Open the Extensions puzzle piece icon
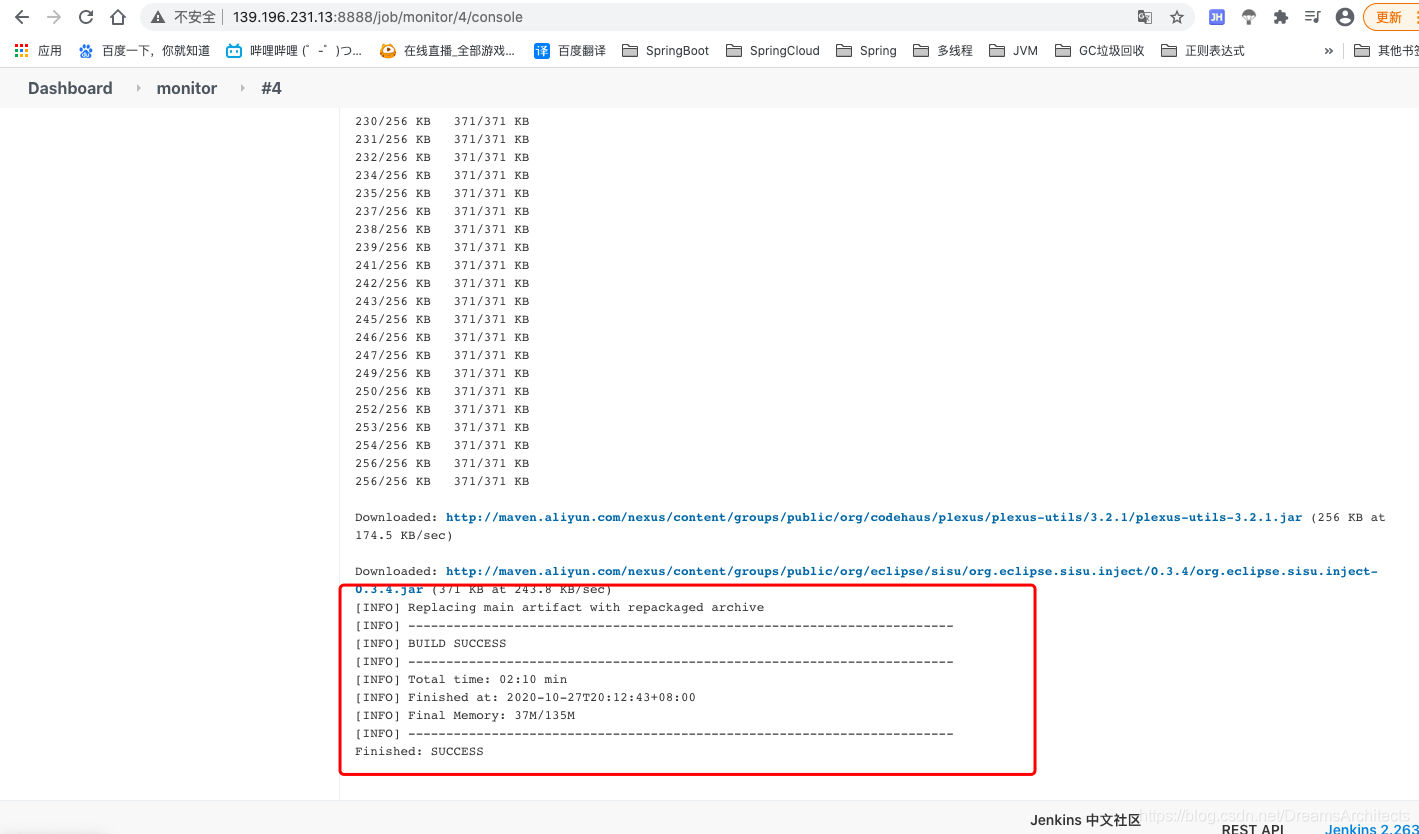The width and height of the screenshot is (1419, 834). (1281, 17)
